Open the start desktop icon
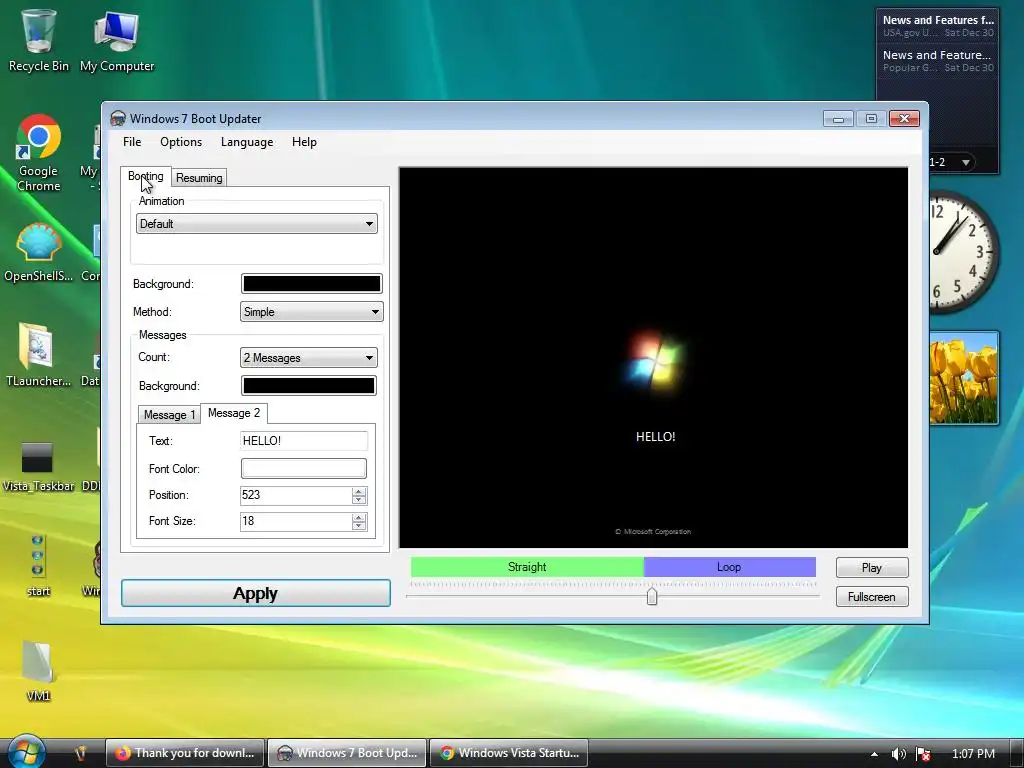The height and width of the screenshot is (768, 1024). (x=38, y=566)
